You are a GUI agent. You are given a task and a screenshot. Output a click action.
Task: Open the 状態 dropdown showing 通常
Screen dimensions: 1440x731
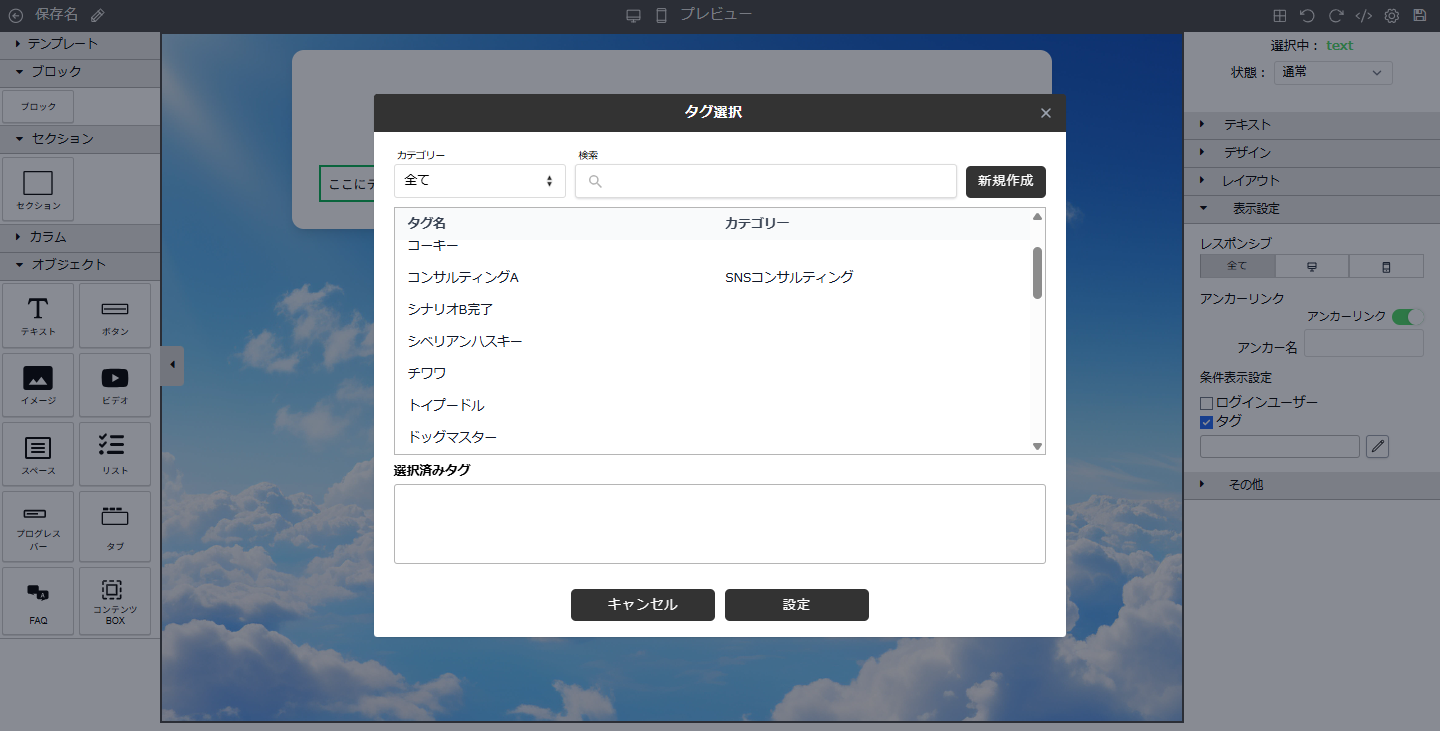(x=1333, y=72)
